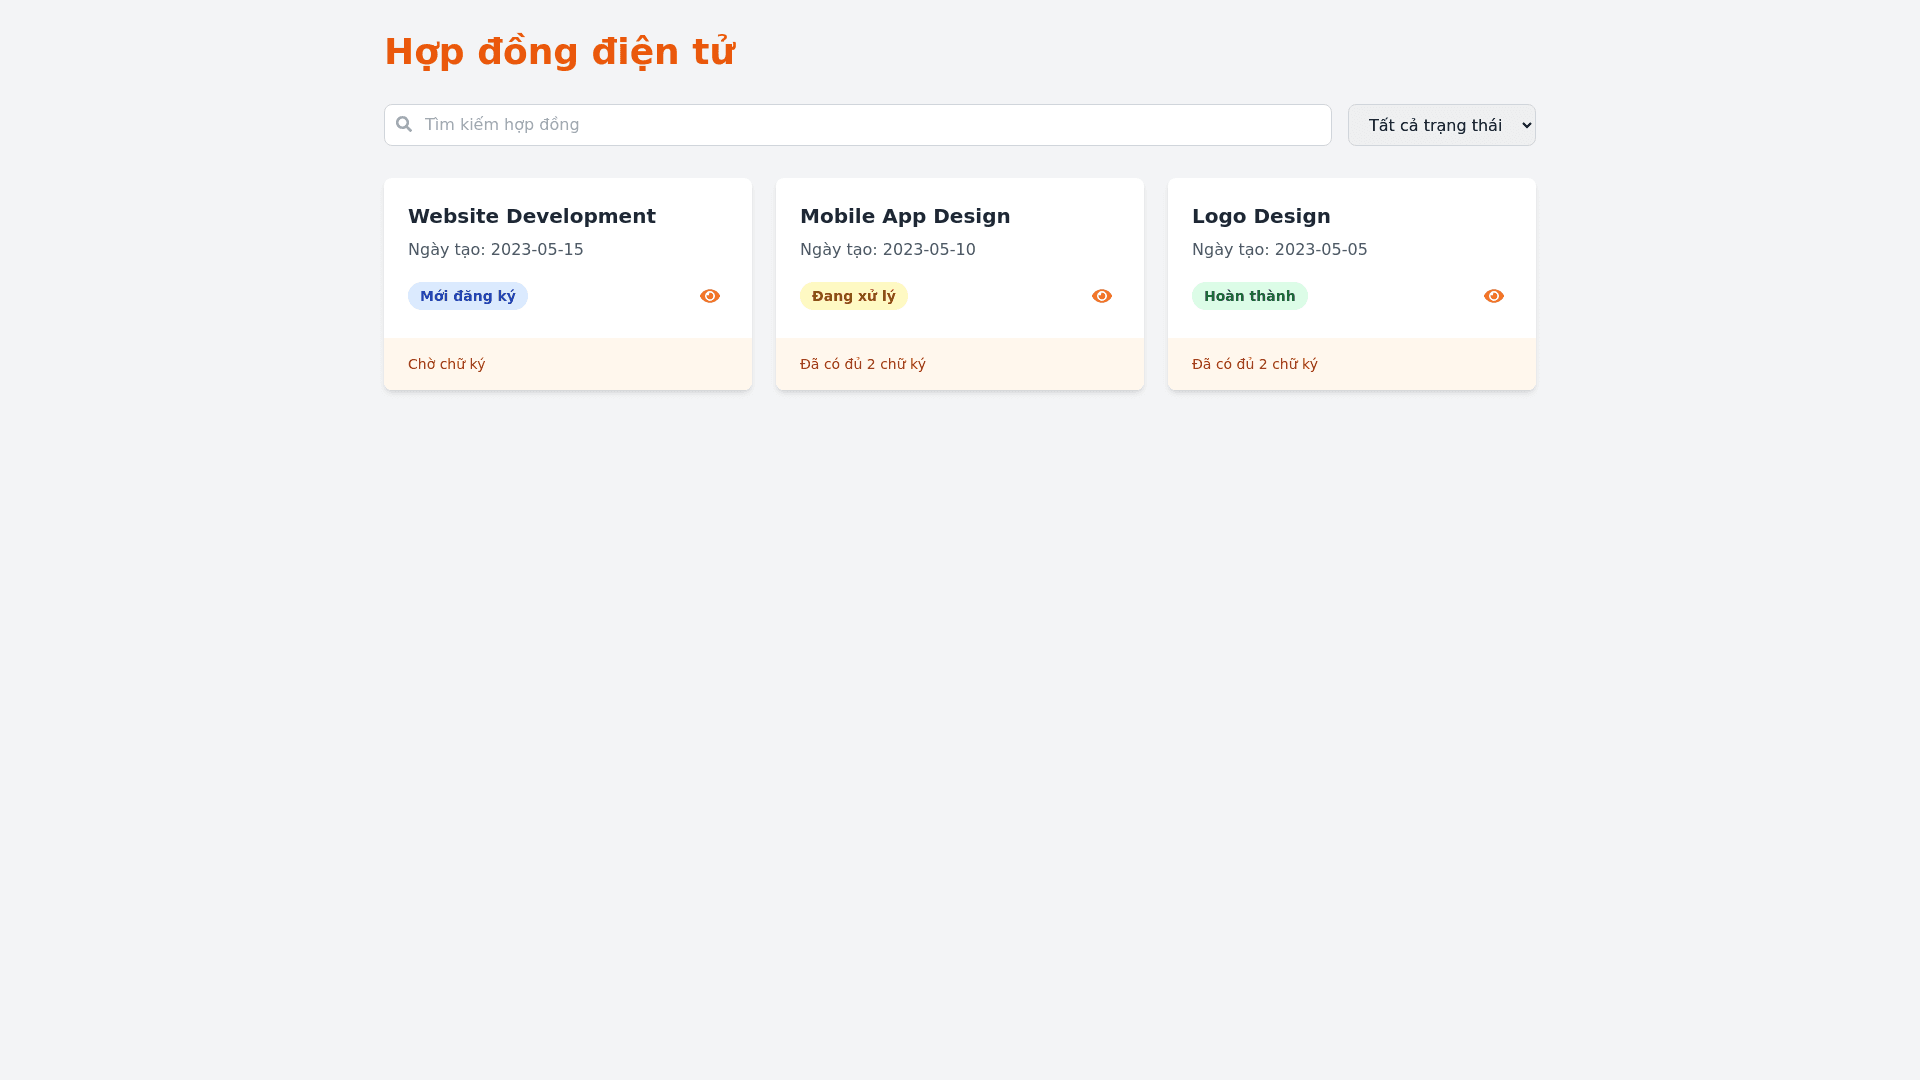Click the magnifying glass search icon

tap(404, 124)
